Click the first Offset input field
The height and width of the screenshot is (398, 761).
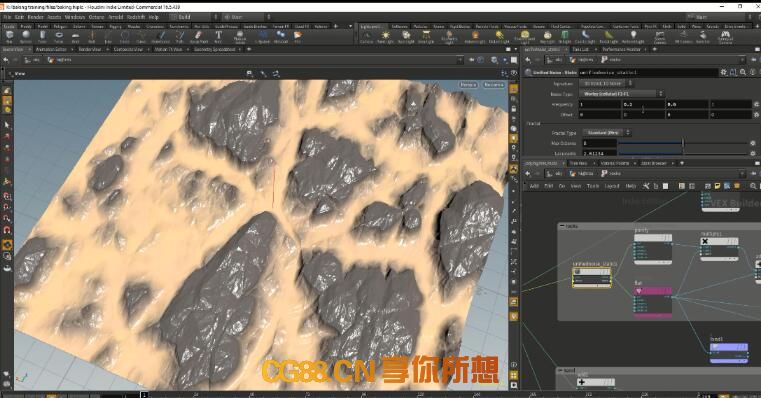click(600, 115)
